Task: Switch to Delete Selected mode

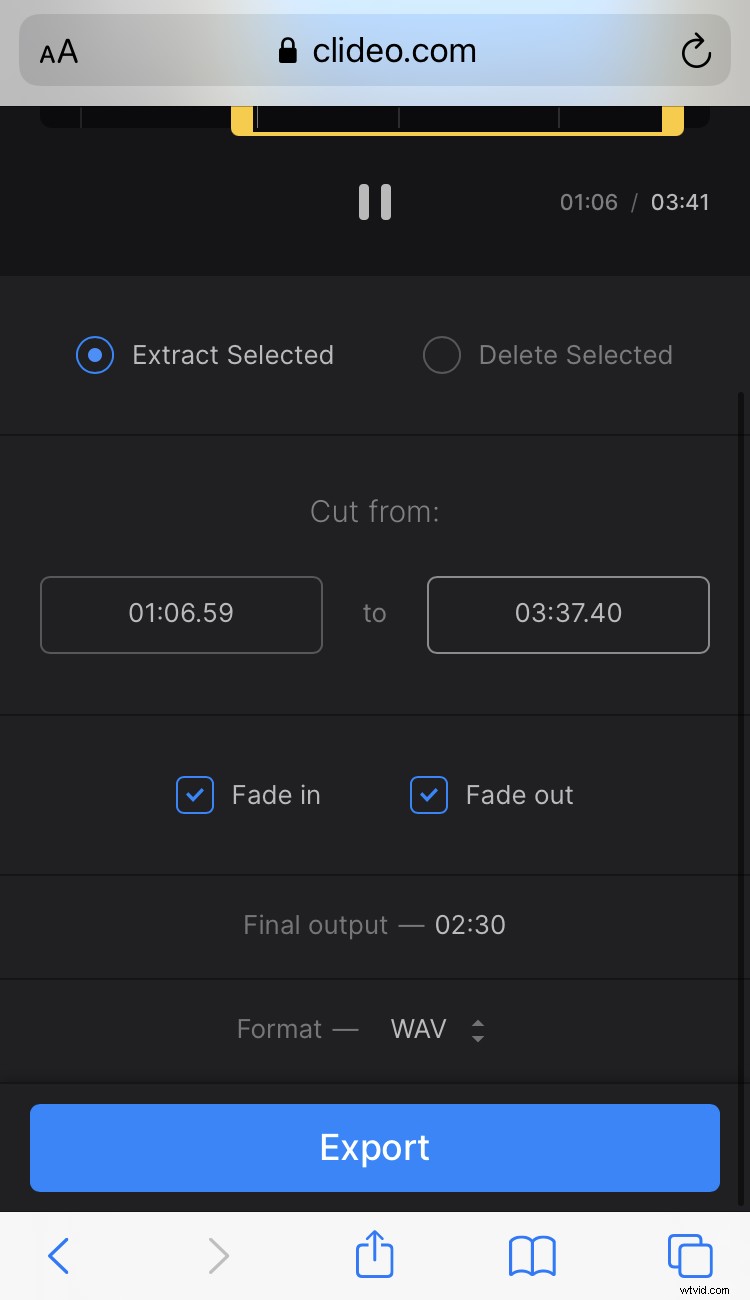Action: [442, 355]
